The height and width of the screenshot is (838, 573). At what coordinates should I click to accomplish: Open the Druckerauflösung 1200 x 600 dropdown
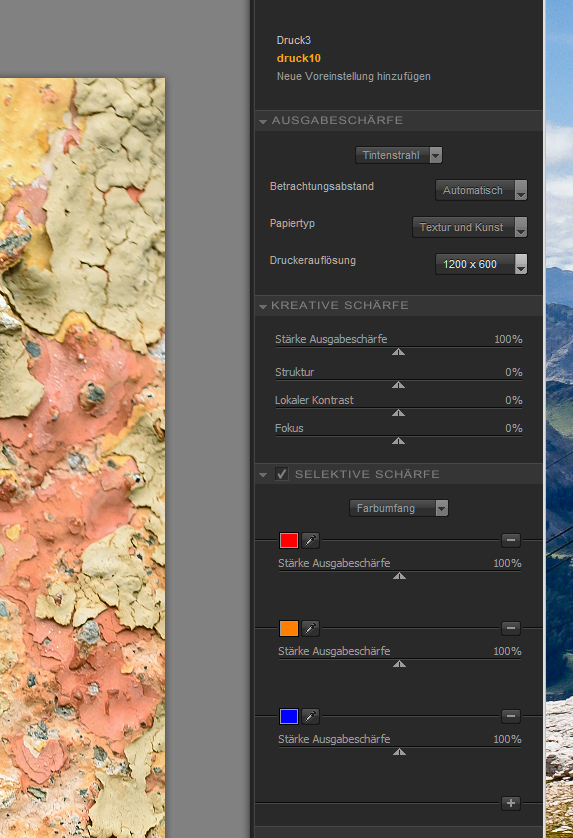point(481,264)
